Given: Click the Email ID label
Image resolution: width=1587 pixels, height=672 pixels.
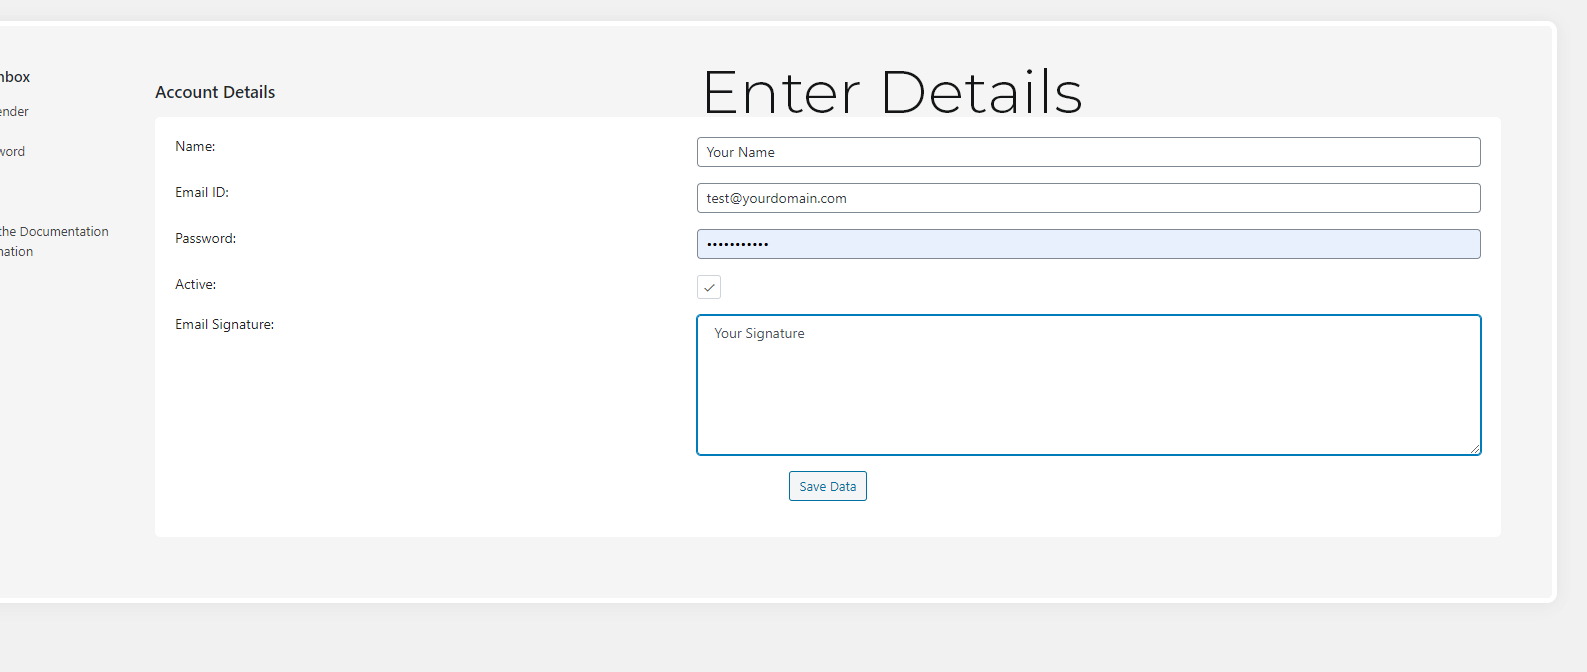Looking at the screenshot, I should (202, 192).
